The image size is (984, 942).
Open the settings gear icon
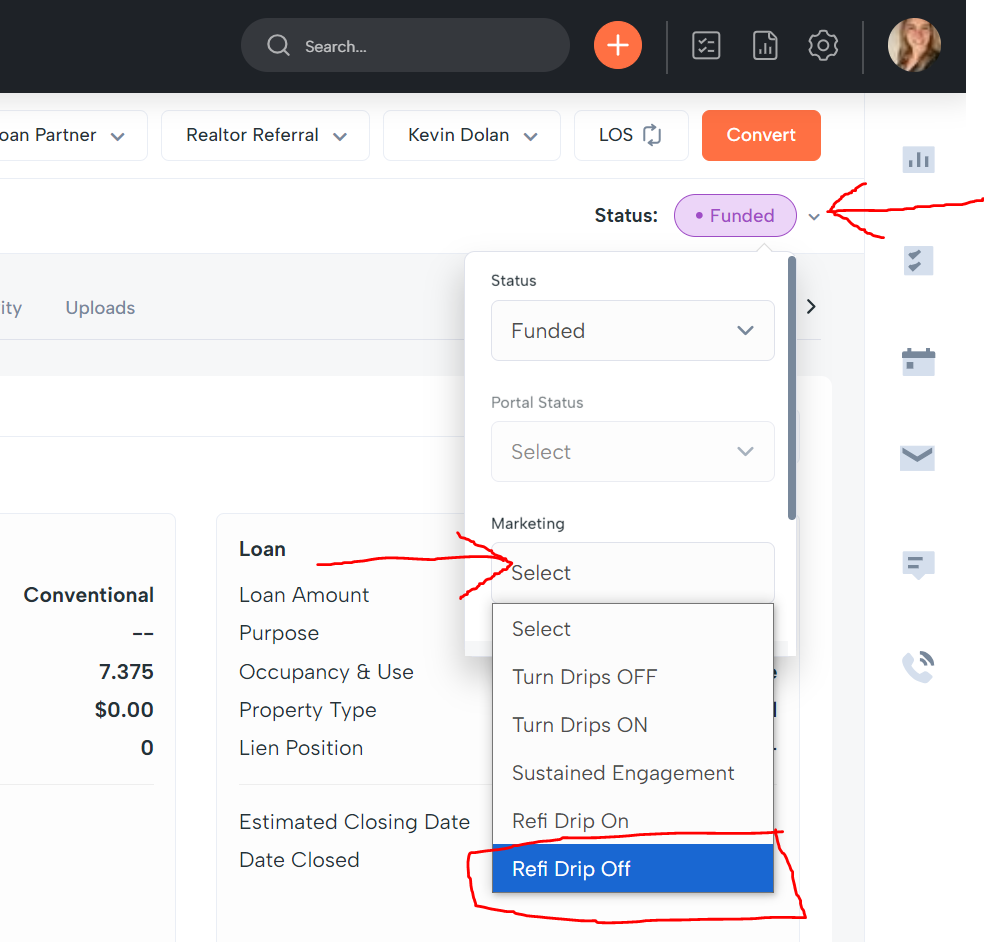click(823, 46)
